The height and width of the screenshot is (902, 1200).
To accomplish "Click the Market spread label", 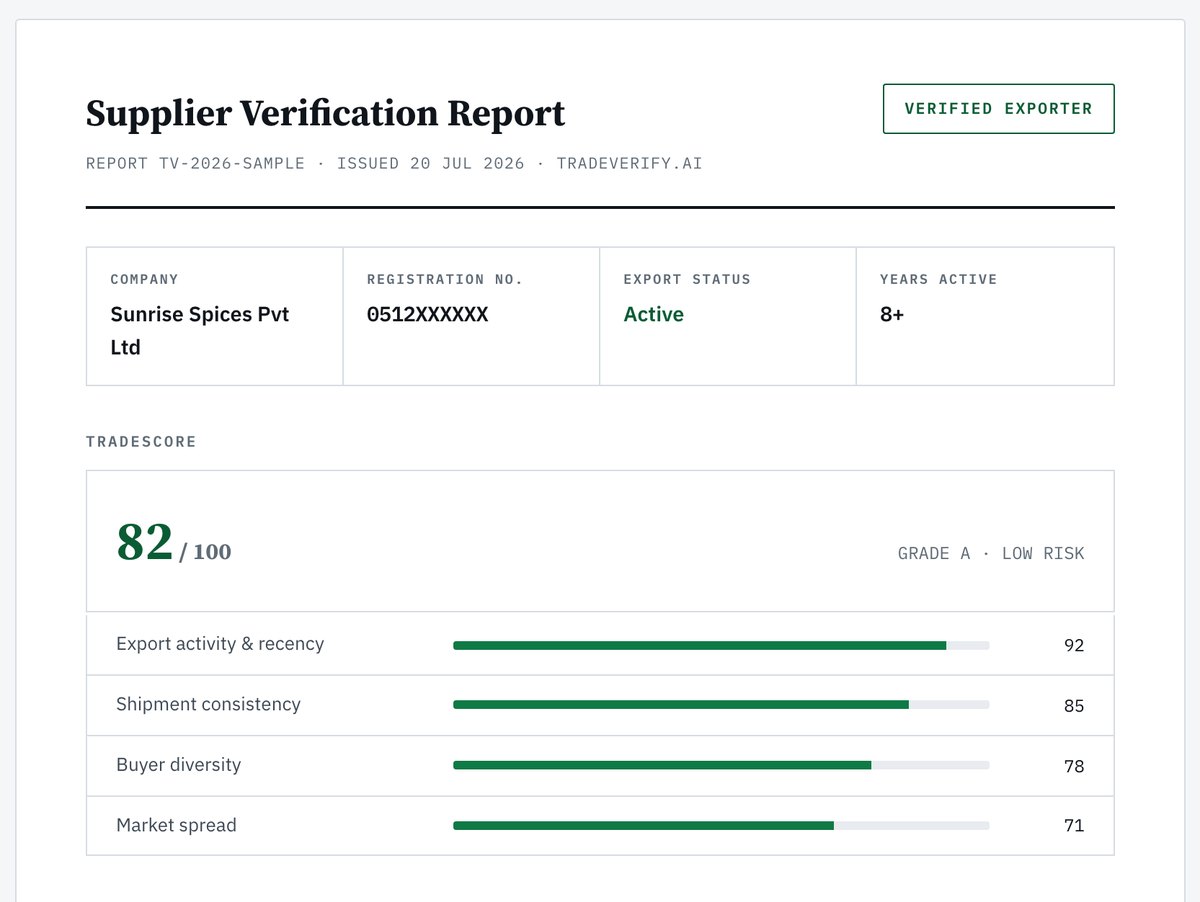I will 176,825.
